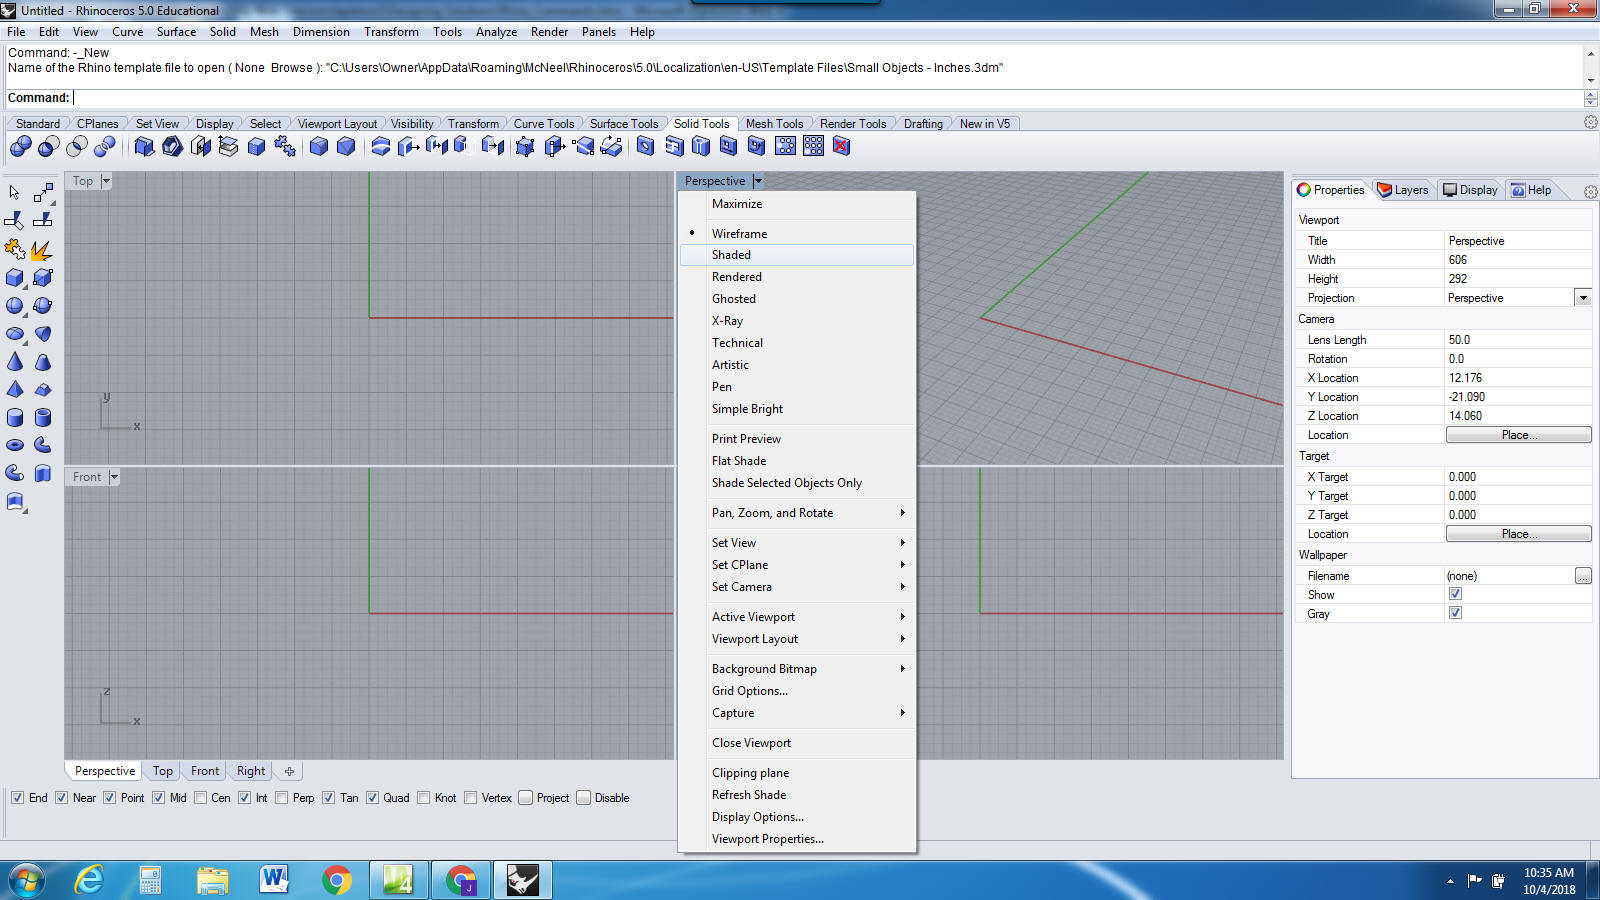Click Place button for Camera location
The height and width of the screenshot is (900, 1600).
point(1518,435)
